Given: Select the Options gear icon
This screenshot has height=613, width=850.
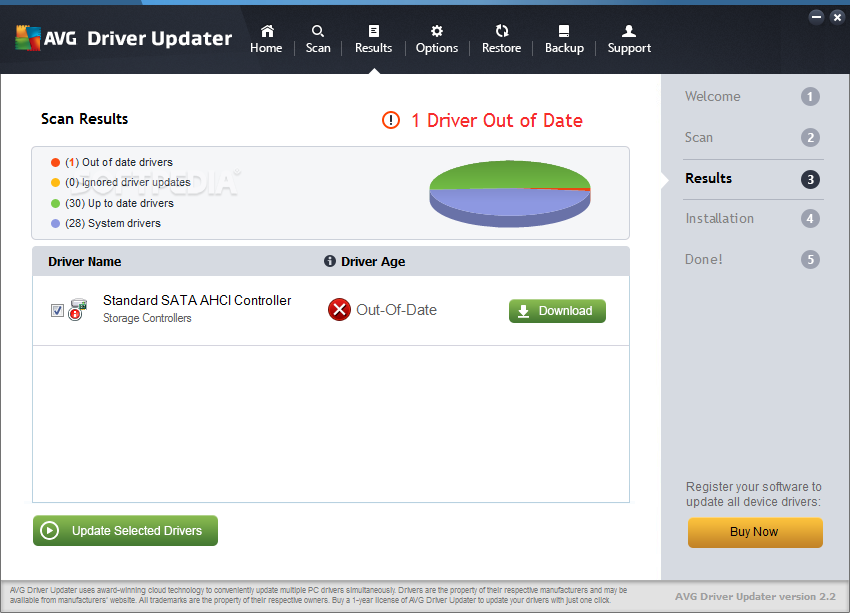Looking at the screenshot, I should coord(437,31).
